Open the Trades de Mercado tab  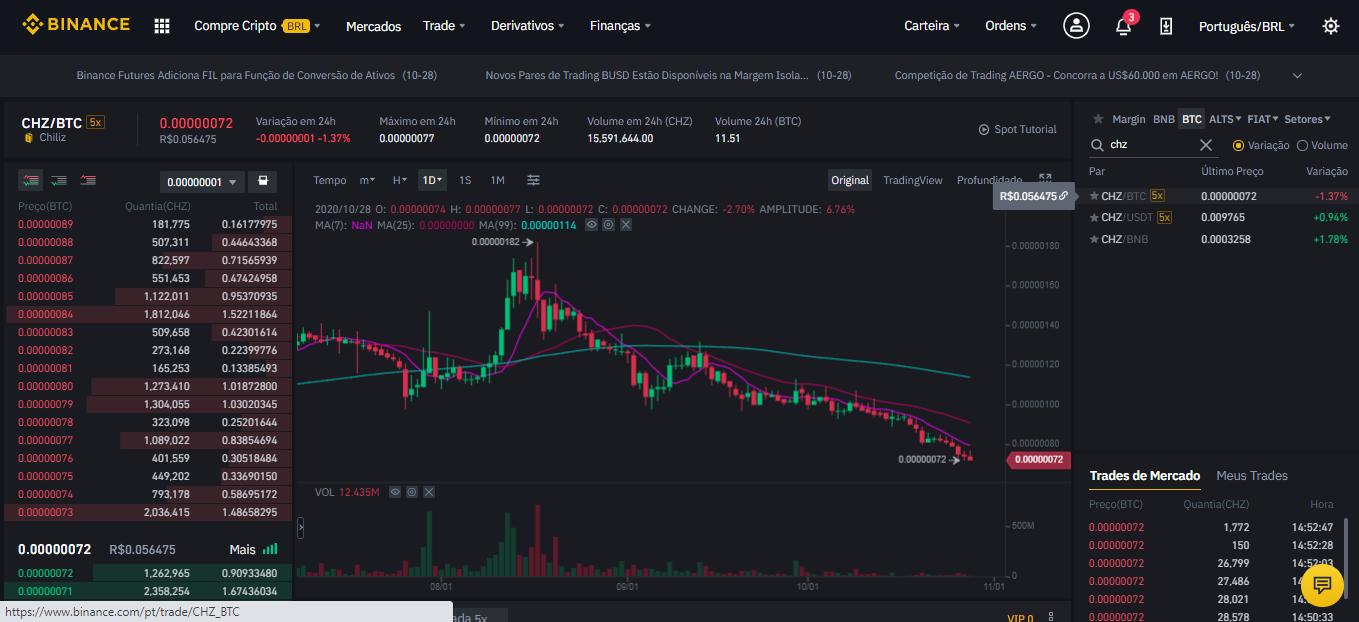(x=1145, y=476)
